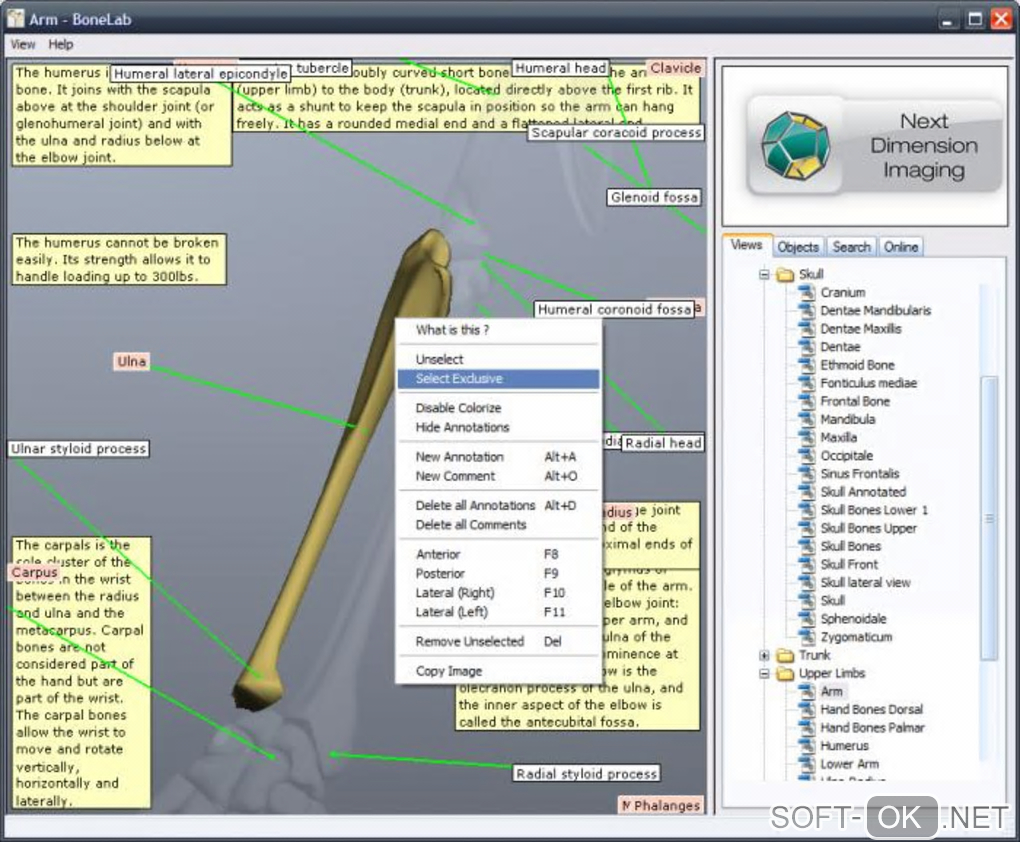
Task: Click the icon beside Skull Annotated
Action: click(x=807, y=492)
